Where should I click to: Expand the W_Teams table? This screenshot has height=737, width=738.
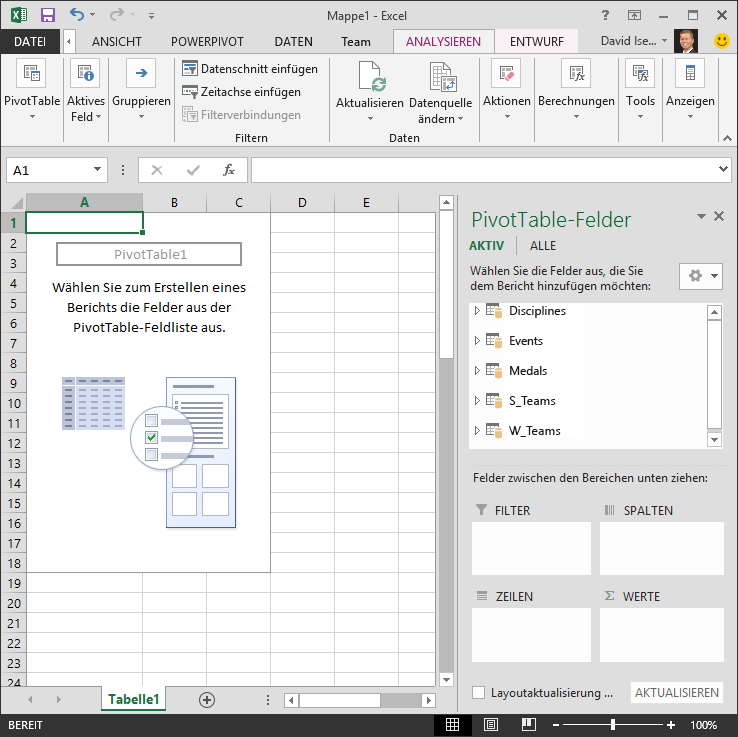(x=477, y=430)
